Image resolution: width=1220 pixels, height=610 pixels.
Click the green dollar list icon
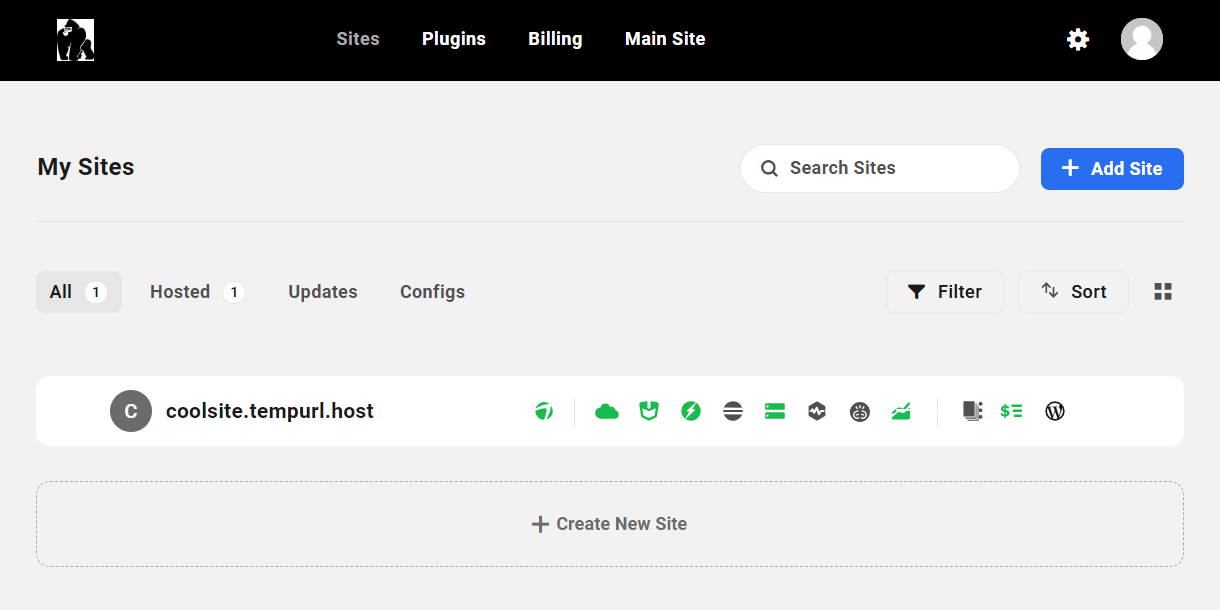[x=1011, y=411]
